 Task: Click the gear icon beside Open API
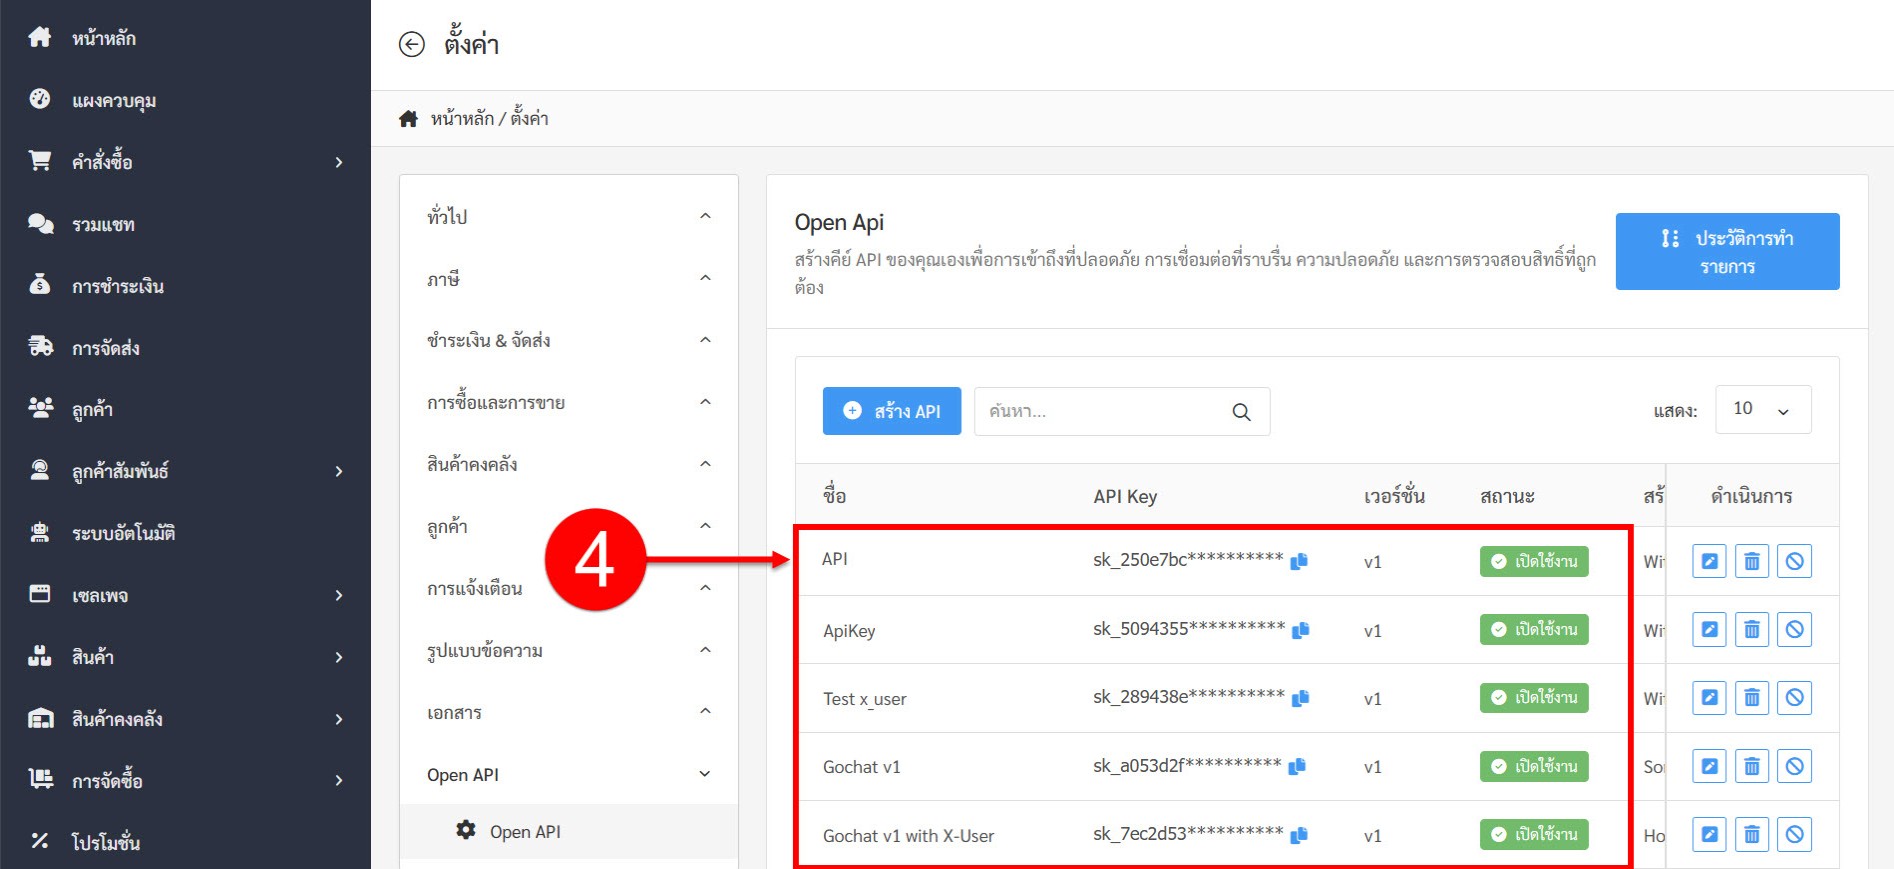coord(466,830)
